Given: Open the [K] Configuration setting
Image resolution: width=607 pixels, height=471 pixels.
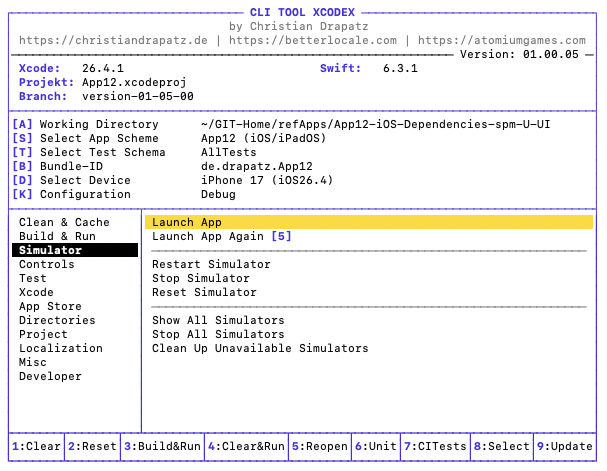Looking at the screenshot, I should (71, 194).
